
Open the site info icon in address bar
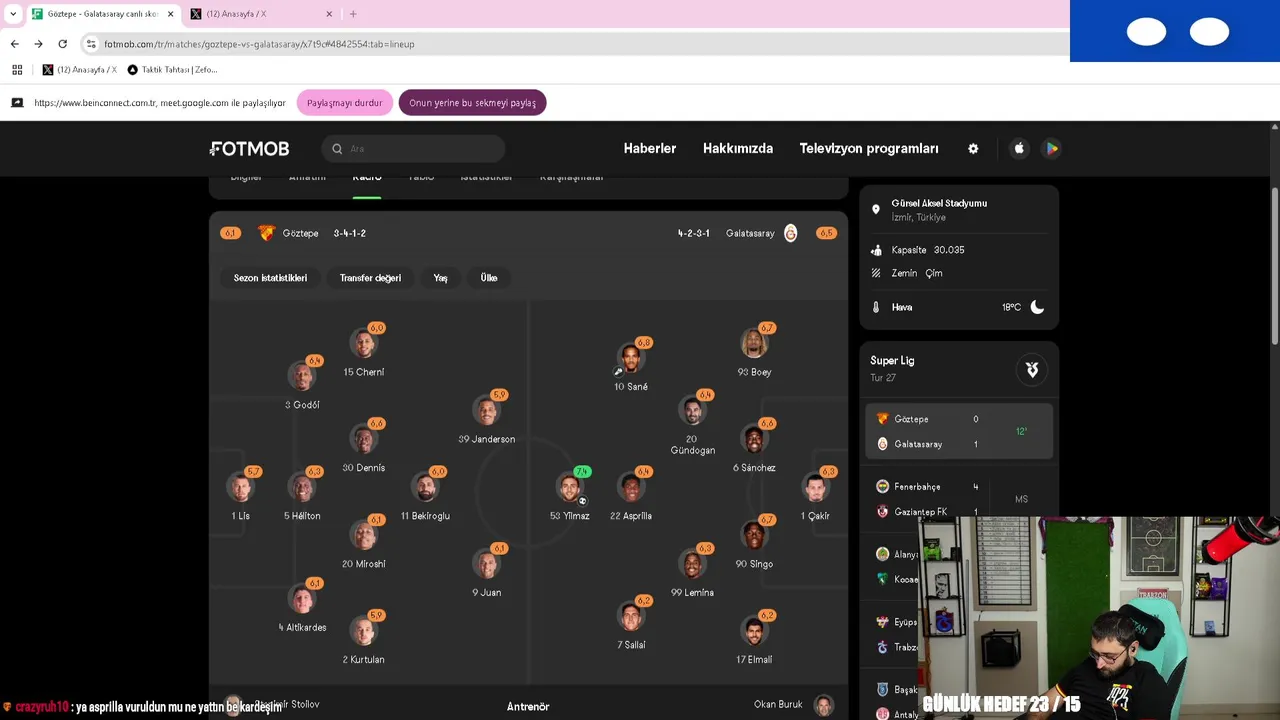point(91,44)
